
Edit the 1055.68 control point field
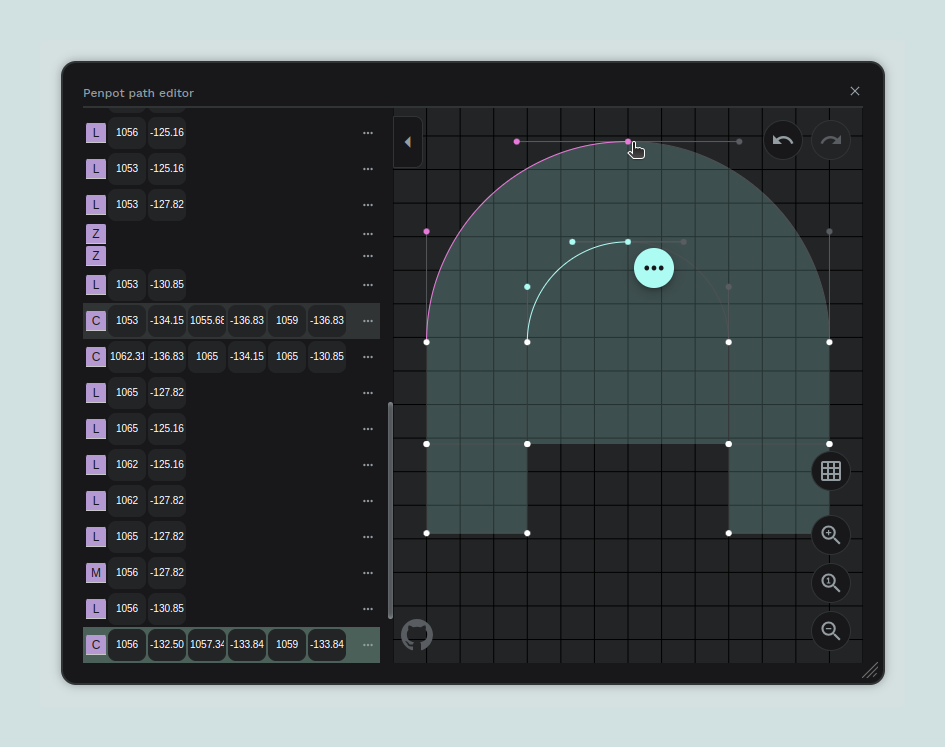click(x=207, y=321)
